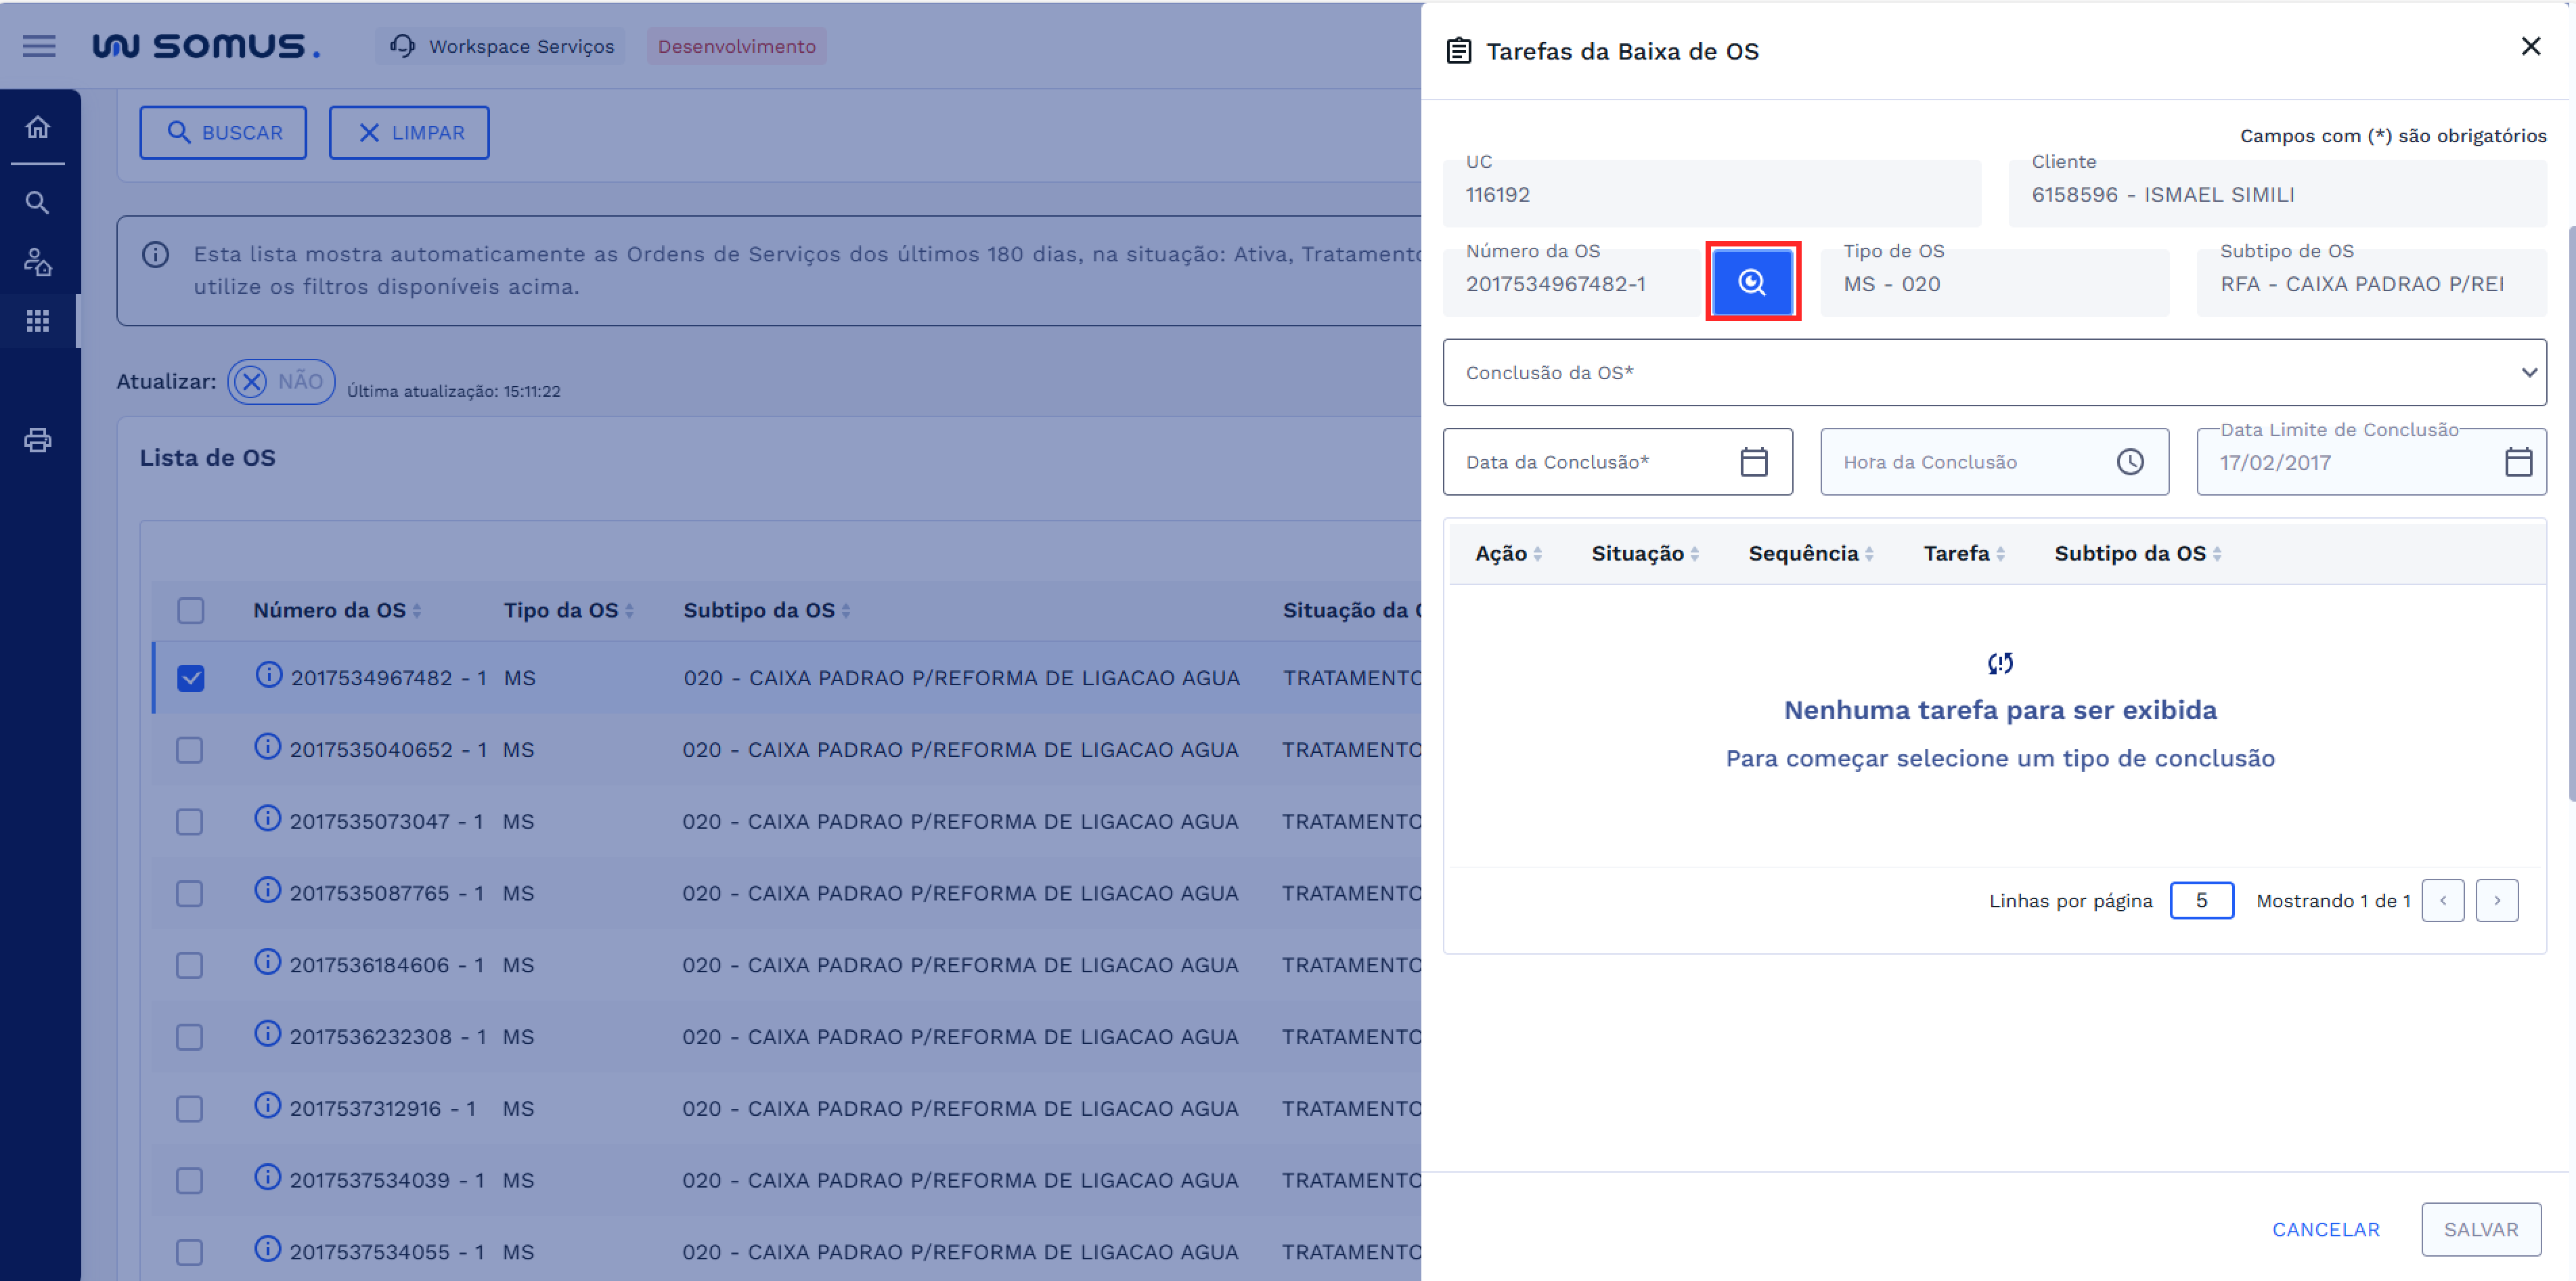
Task: Click the Linhas por página input field
Action: click(x=2201, y=901)
